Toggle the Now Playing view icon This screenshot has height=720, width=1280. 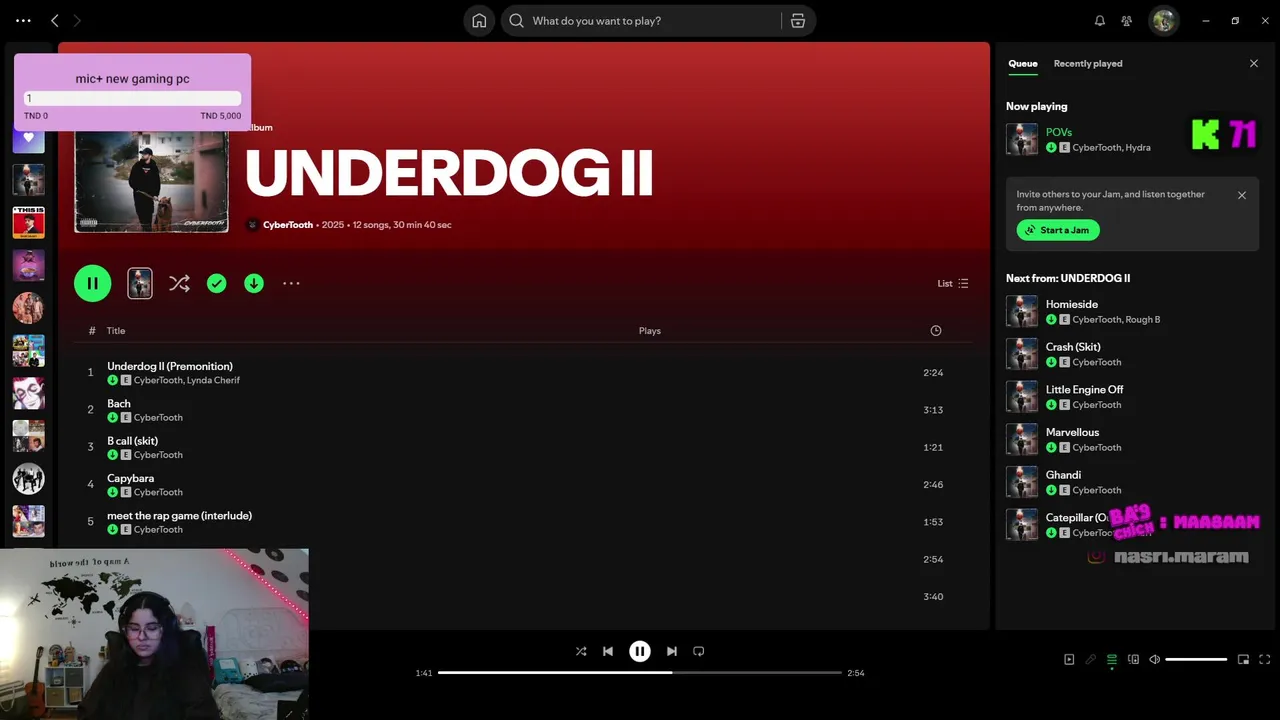click(1069, 660)
